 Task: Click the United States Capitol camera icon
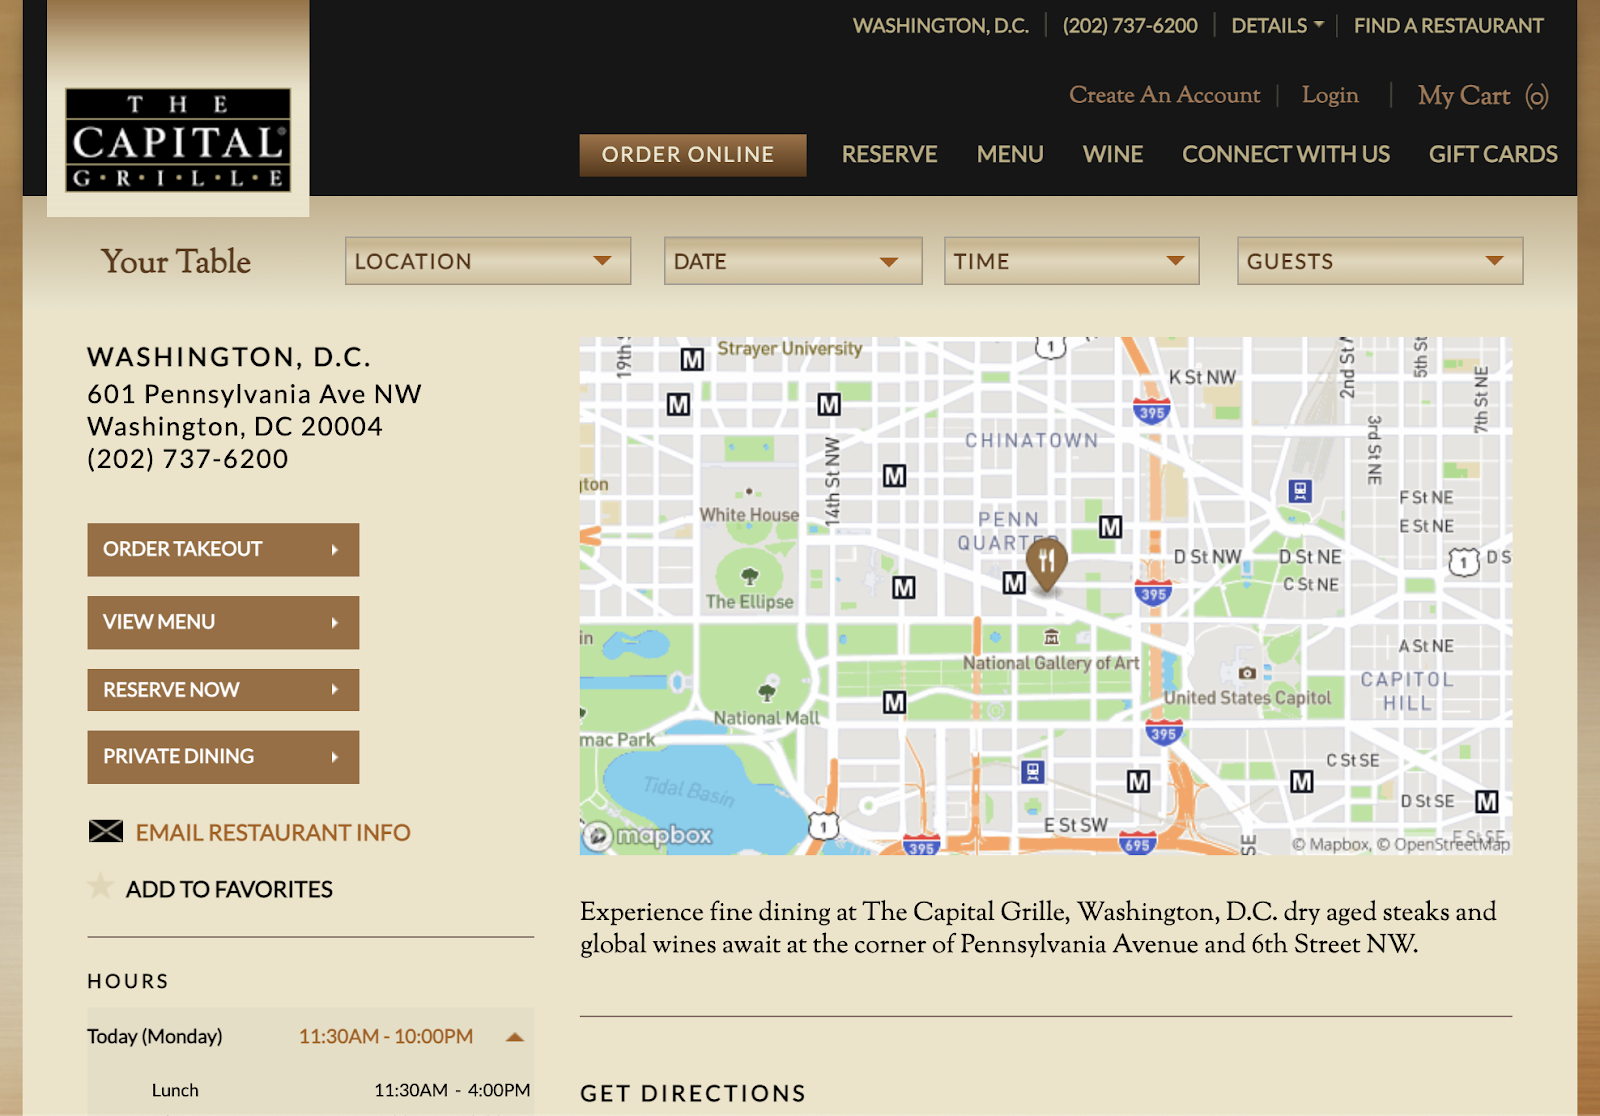(x=1247, y=673)
